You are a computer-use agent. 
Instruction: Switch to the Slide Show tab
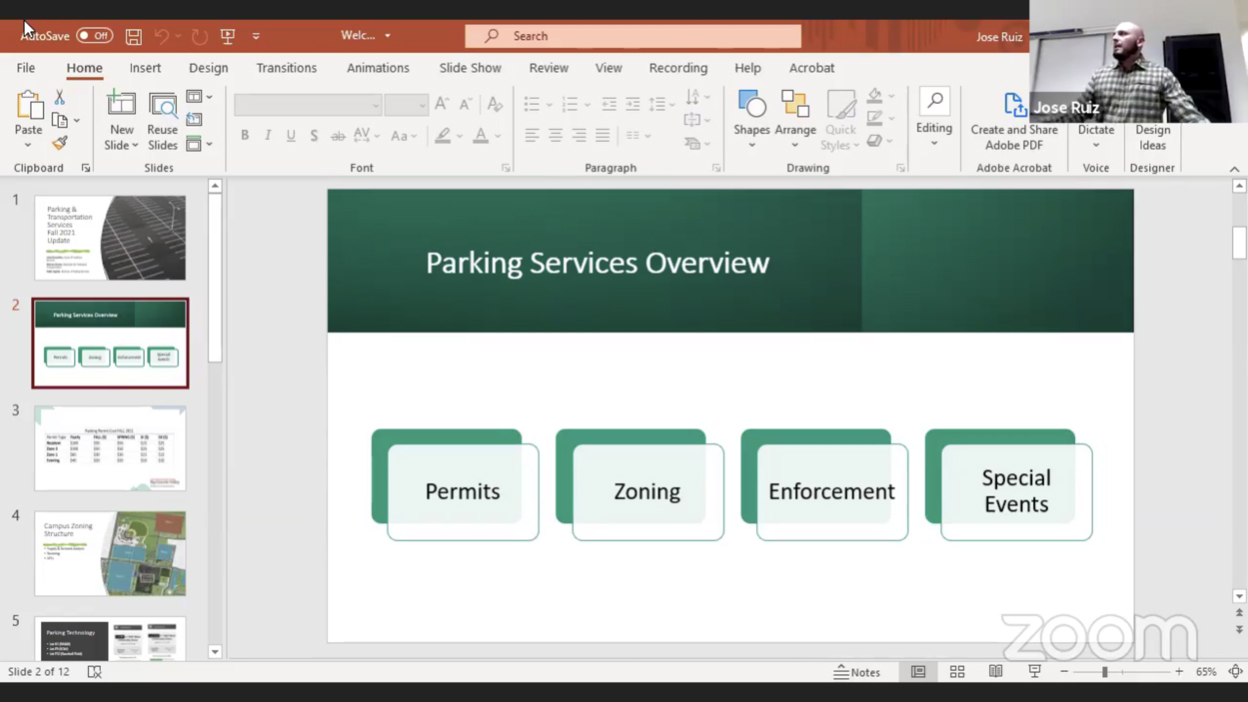[470, 68]
